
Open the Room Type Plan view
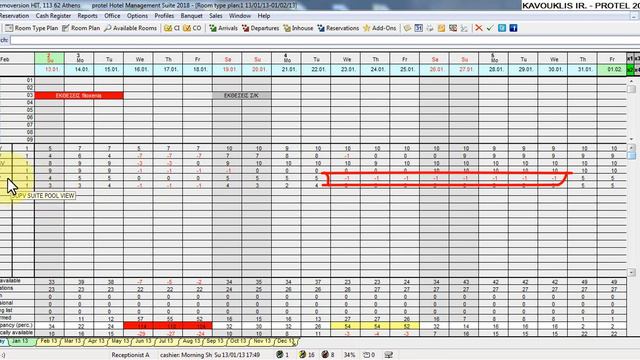click(32, 28)
